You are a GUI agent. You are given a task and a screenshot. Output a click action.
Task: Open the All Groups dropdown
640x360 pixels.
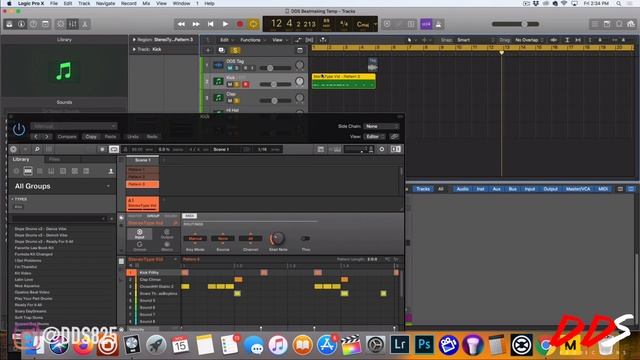pos(62,186)
